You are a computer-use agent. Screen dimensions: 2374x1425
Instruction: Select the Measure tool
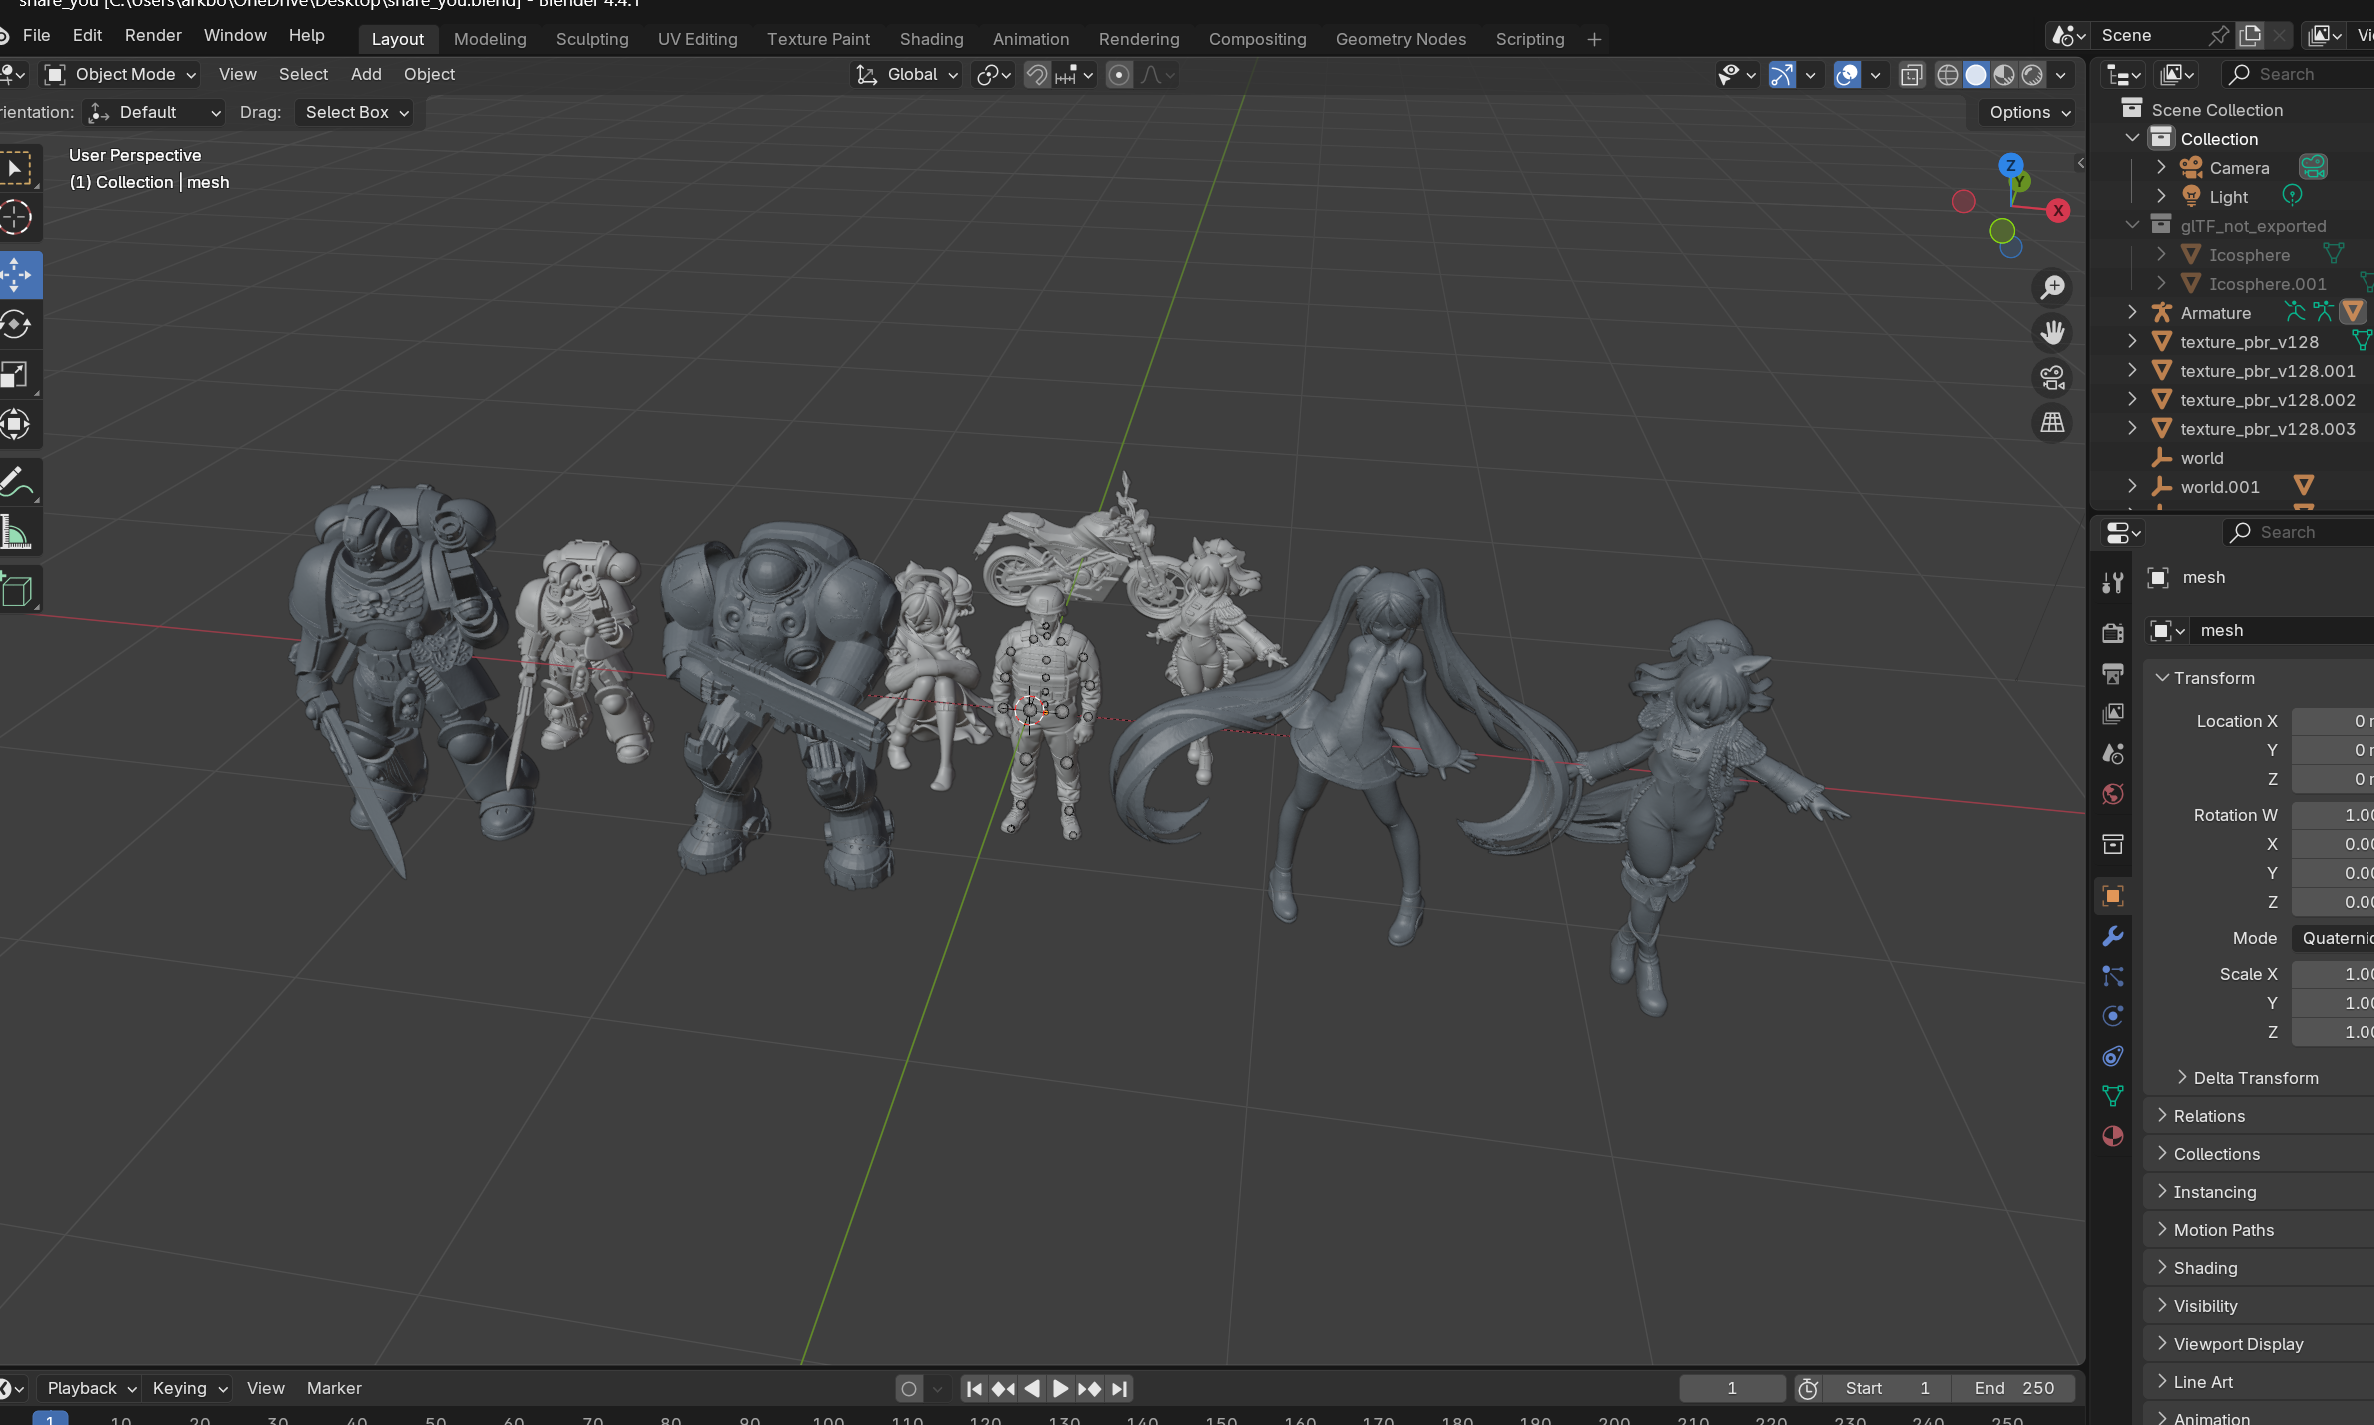pyautogui.click(x=16, y=533)
